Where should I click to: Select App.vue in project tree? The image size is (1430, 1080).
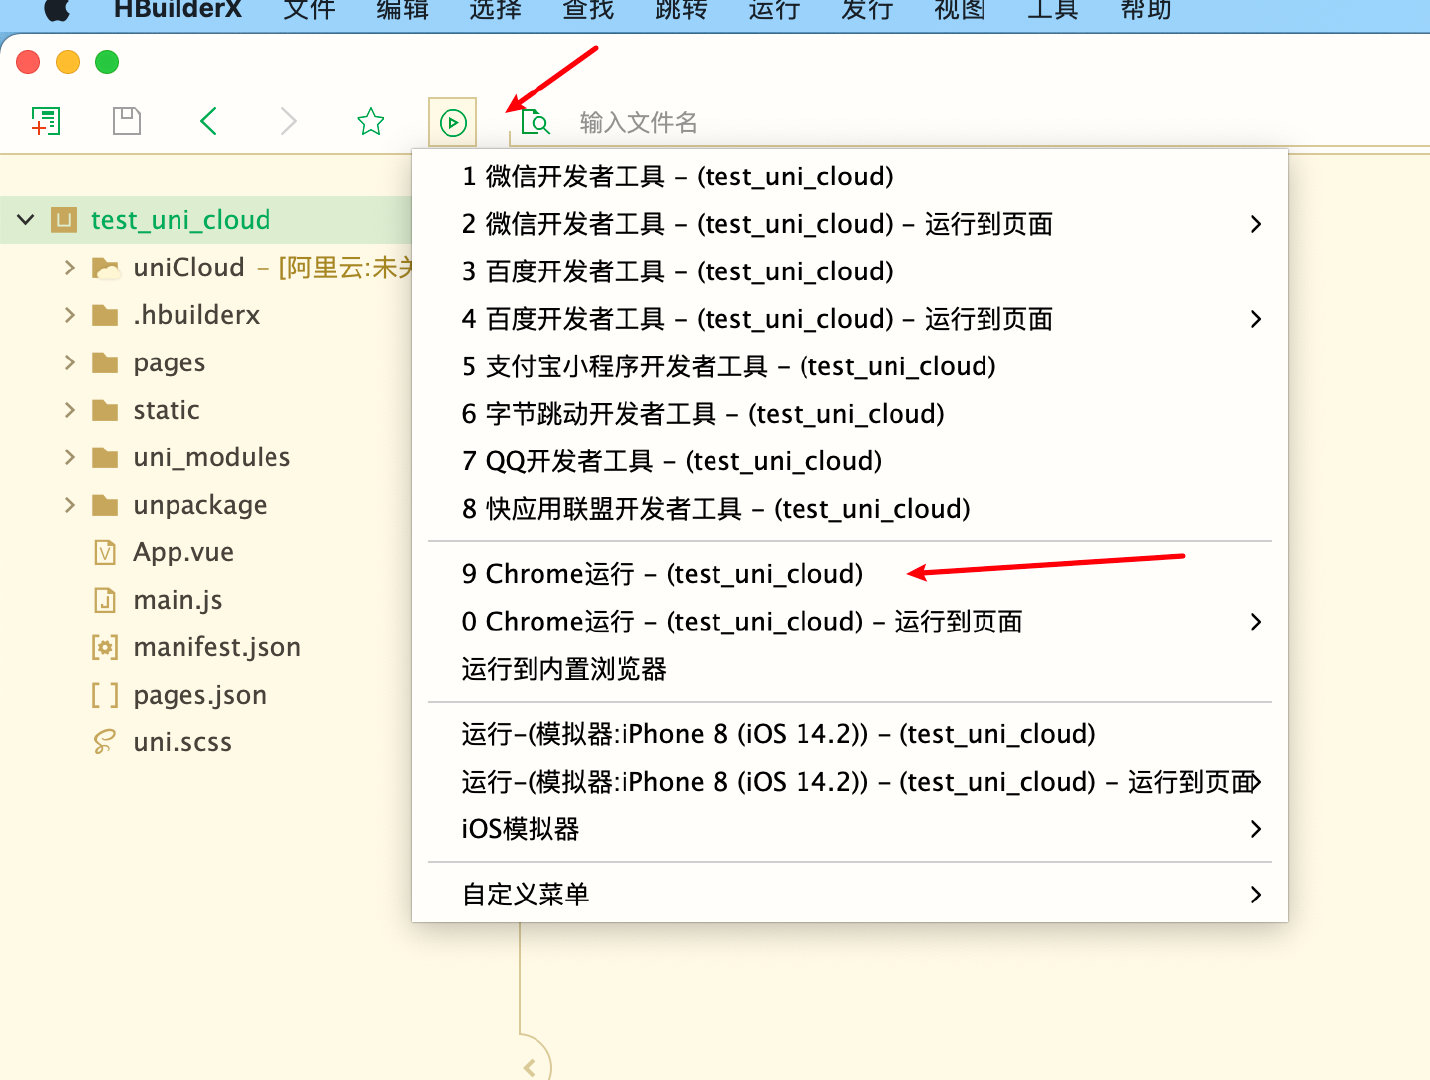coord(184,552)
